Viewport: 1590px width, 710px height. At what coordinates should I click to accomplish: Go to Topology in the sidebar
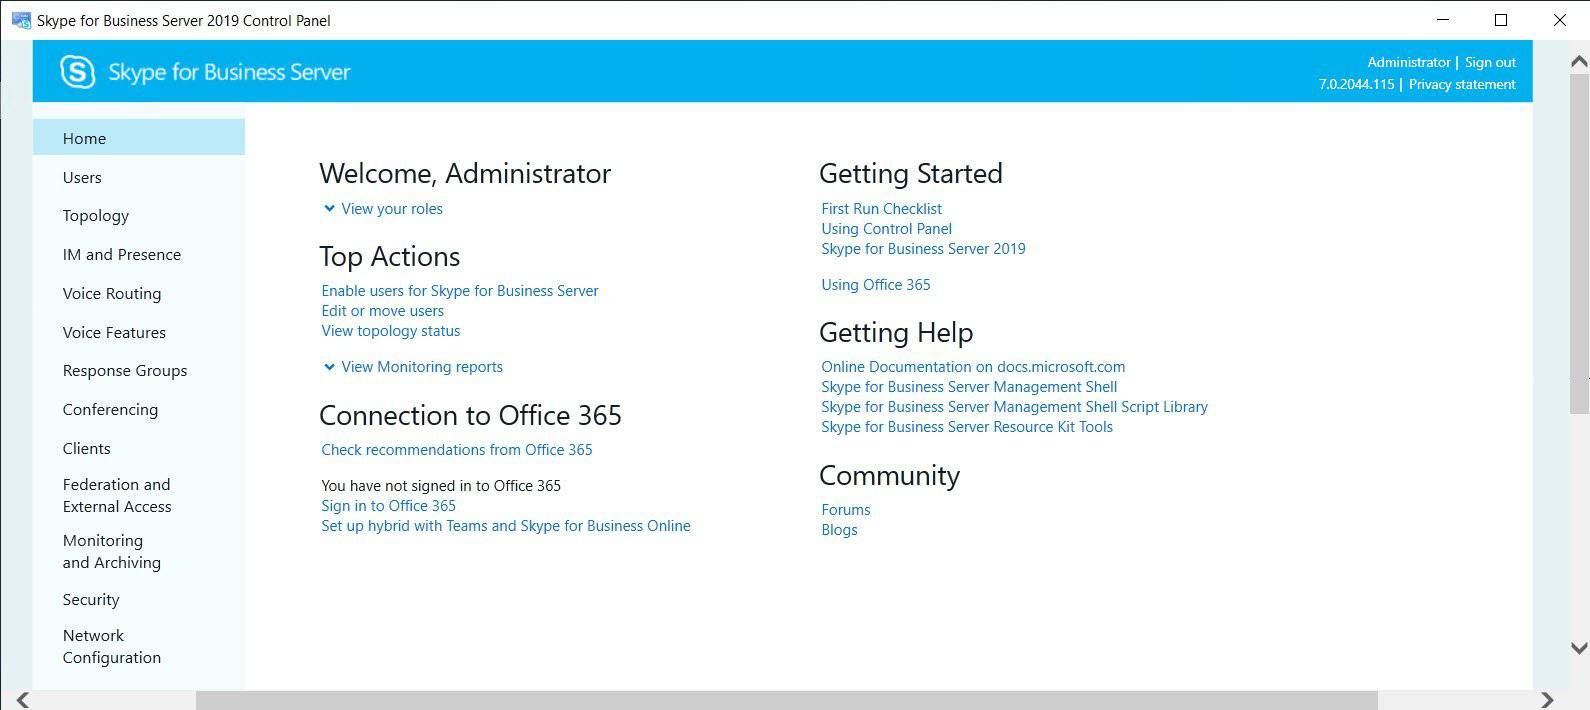point(95,216)
